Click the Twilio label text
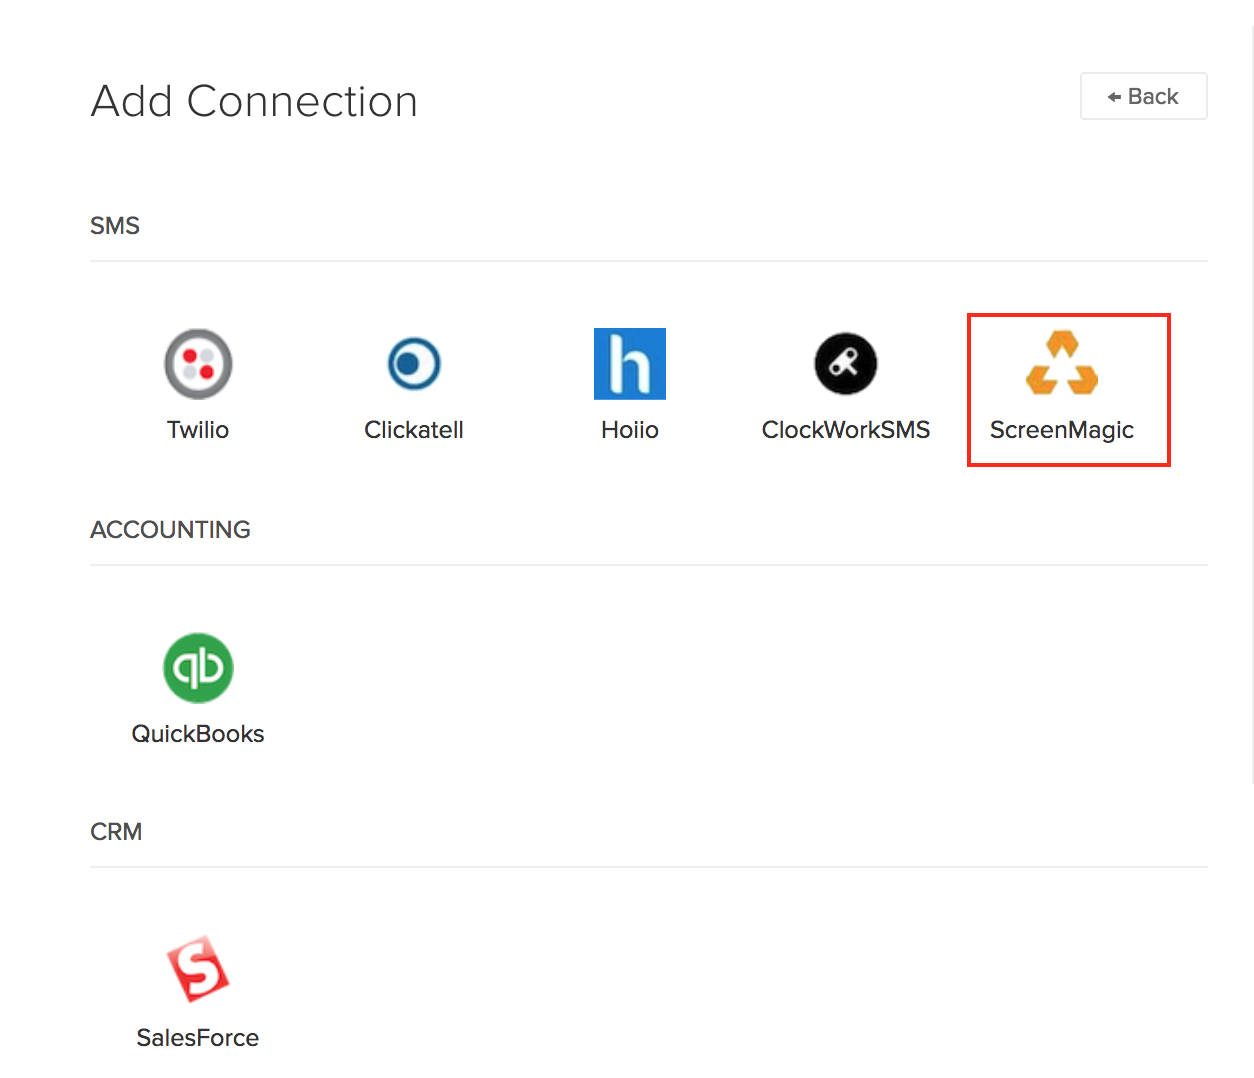The width and height of the screenshot is (1254, 1078). (x=198, y=430)
